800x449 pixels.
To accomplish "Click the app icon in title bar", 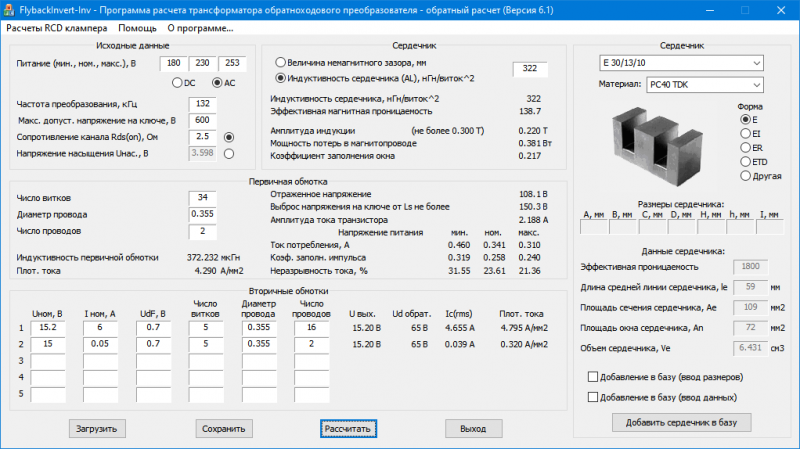I will (x=10, y=9).
